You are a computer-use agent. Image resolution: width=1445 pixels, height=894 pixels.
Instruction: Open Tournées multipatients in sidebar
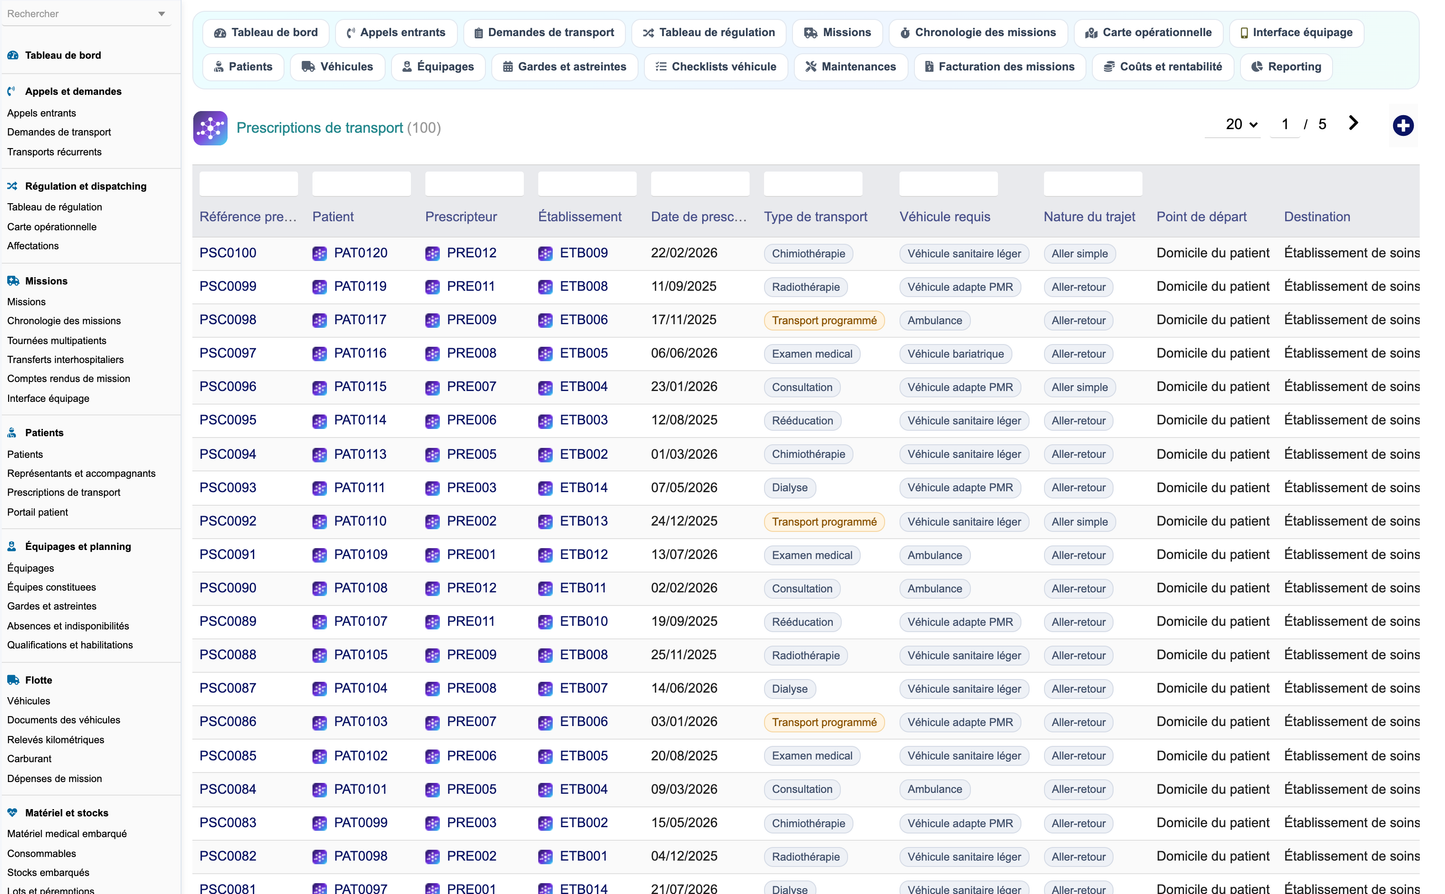tap(57, 340)
